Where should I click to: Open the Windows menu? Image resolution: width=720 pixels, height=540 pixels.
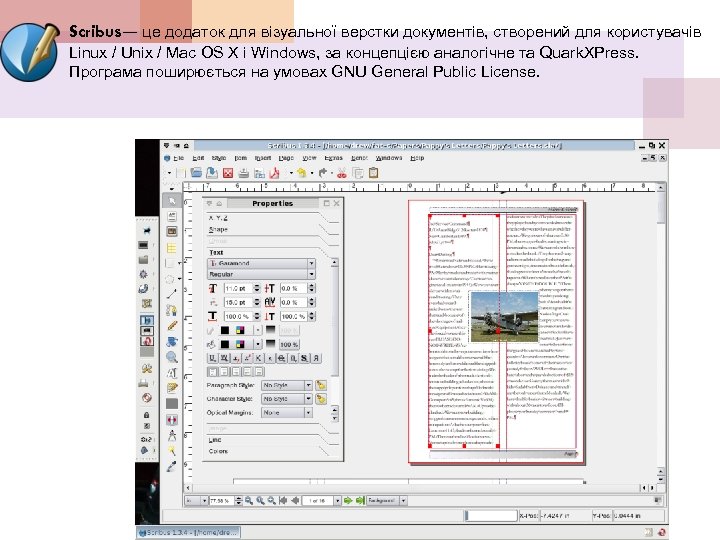pyautogui.click(x=388, y=158)
